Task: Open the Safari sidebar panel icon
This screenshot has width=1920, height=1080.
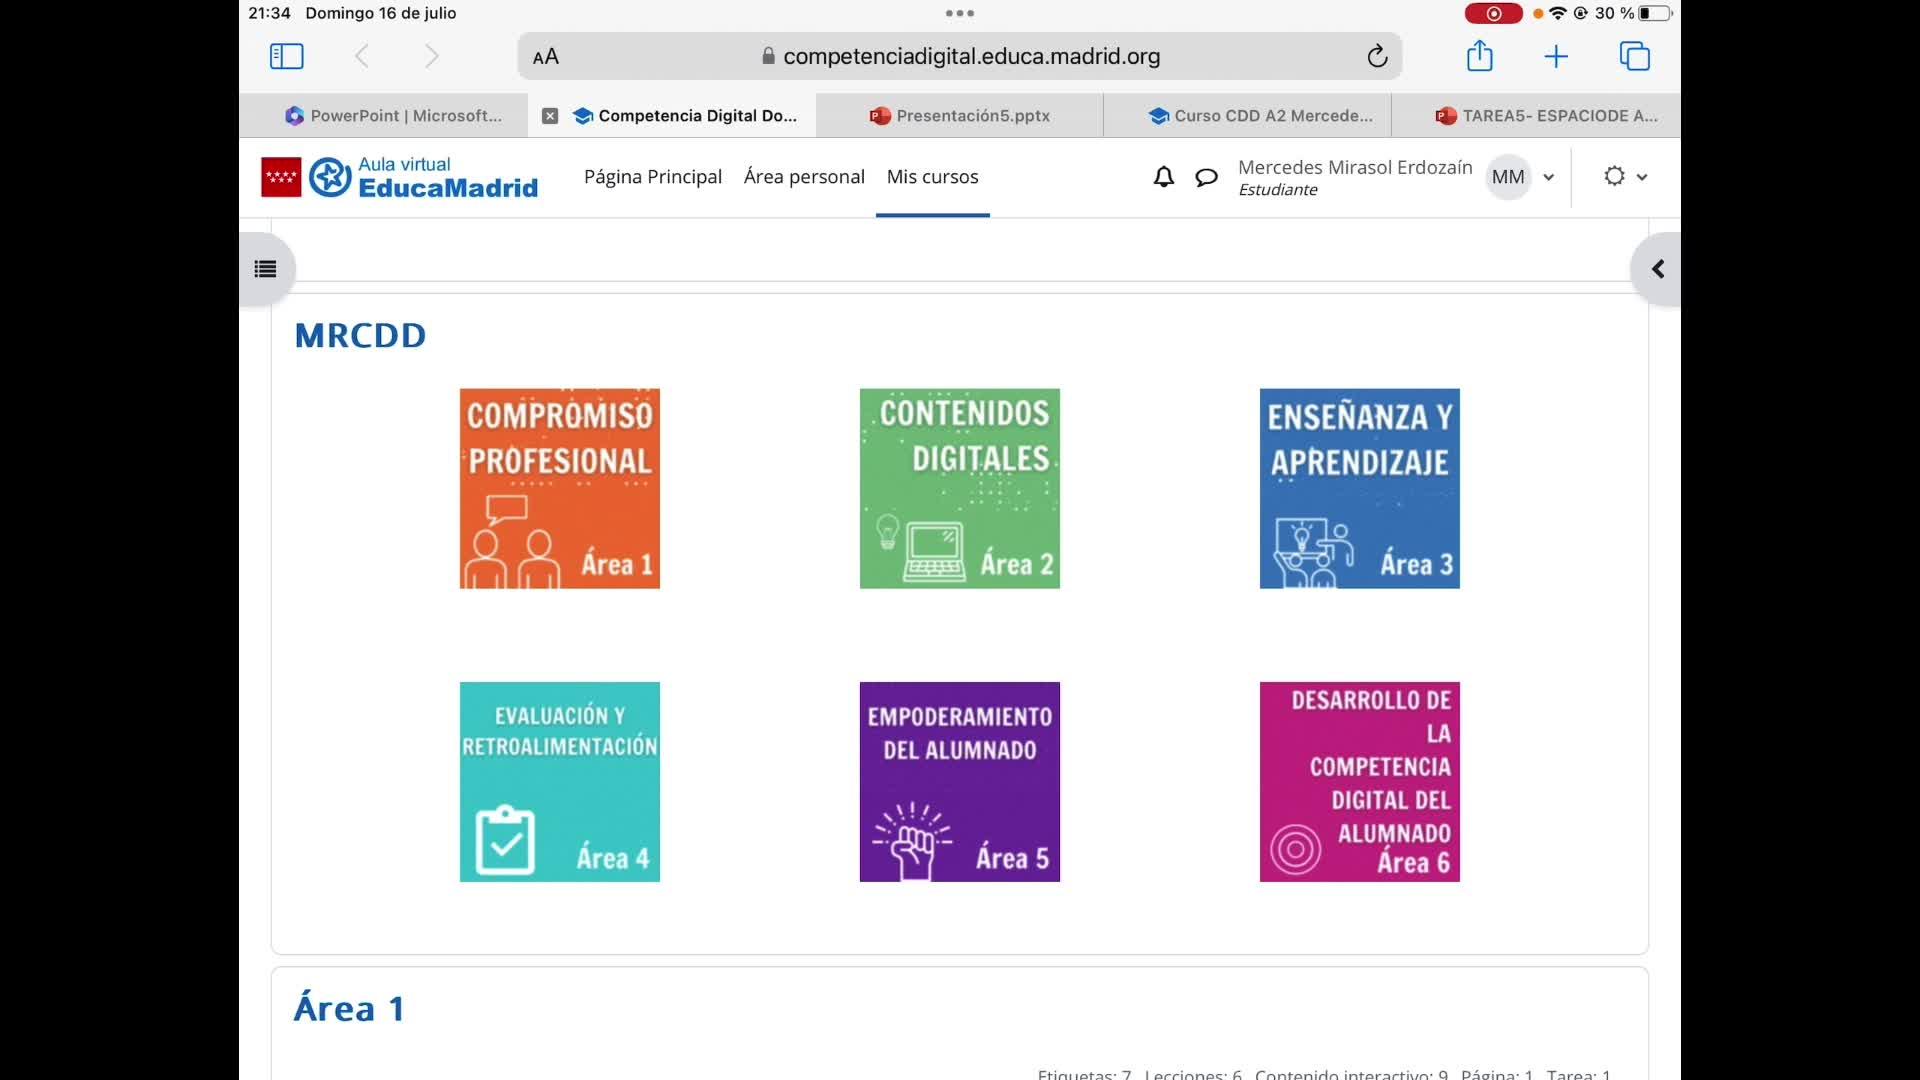Action: point(286,56)
